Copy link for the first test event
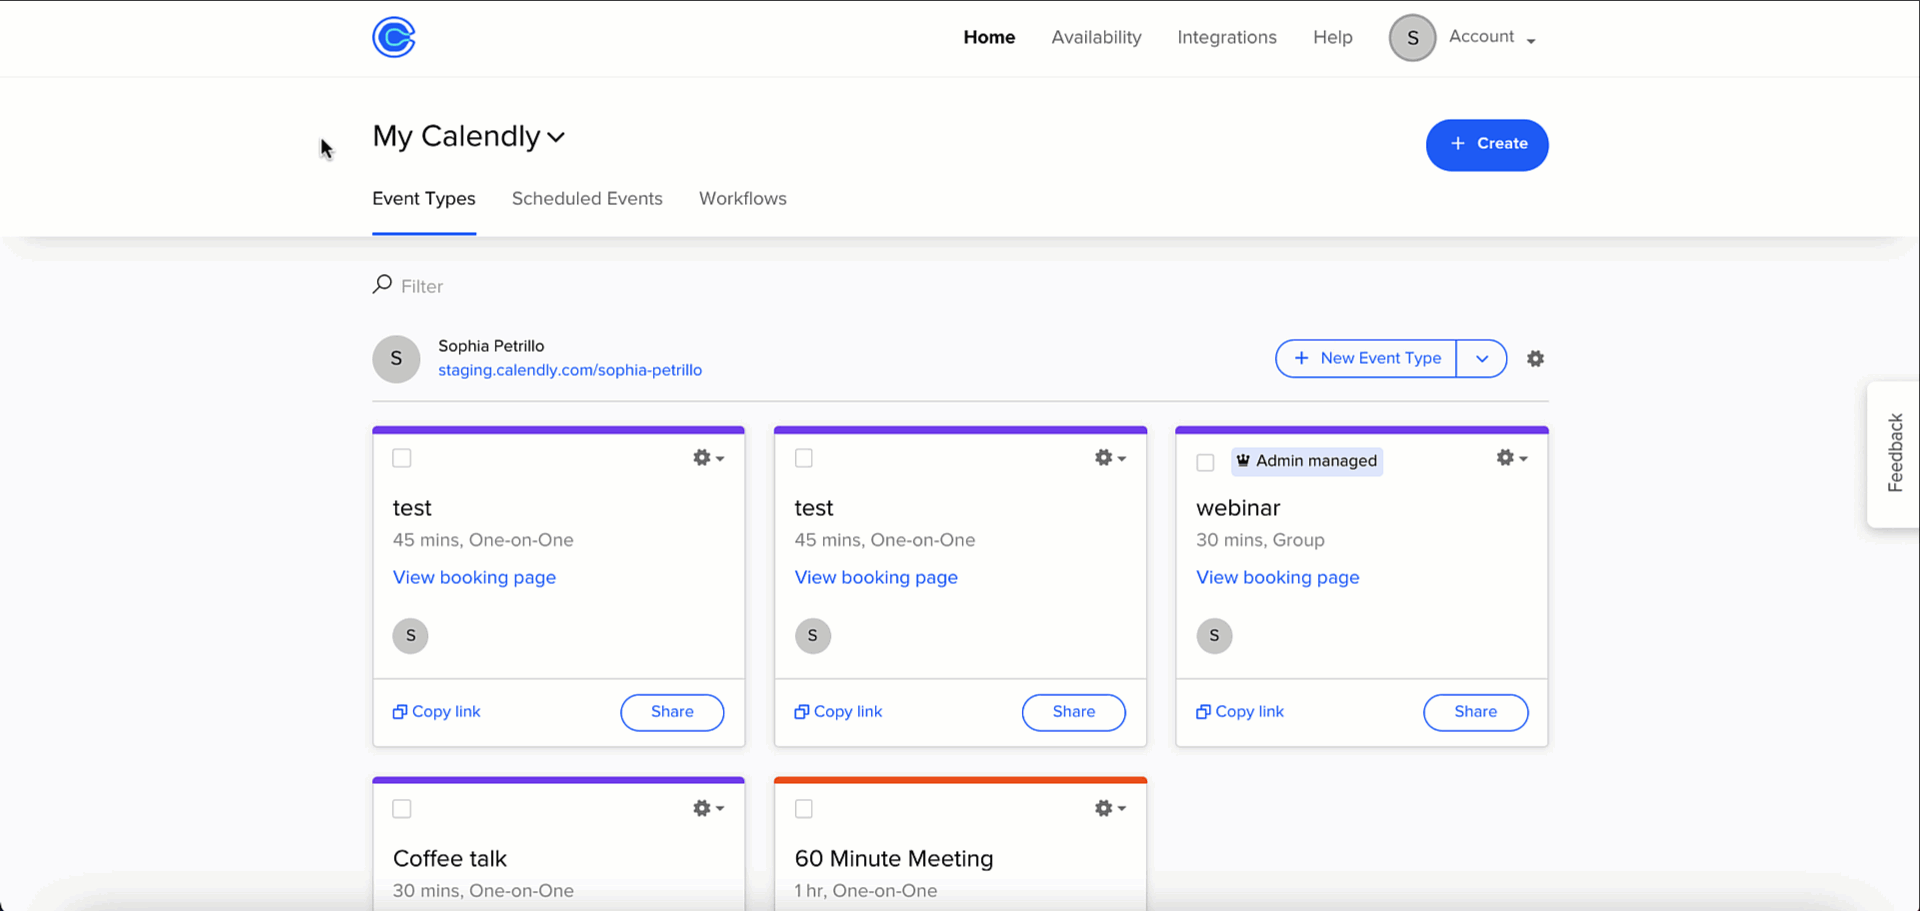 click(437, 712)
